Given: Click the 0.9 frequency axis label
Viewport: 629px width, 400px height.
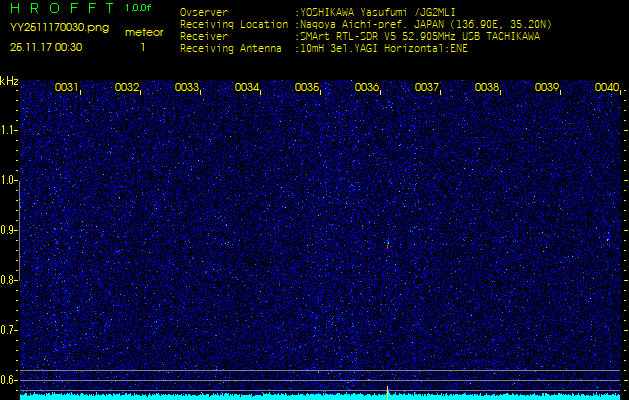Looking at the screenshot, I should [9, 230].
